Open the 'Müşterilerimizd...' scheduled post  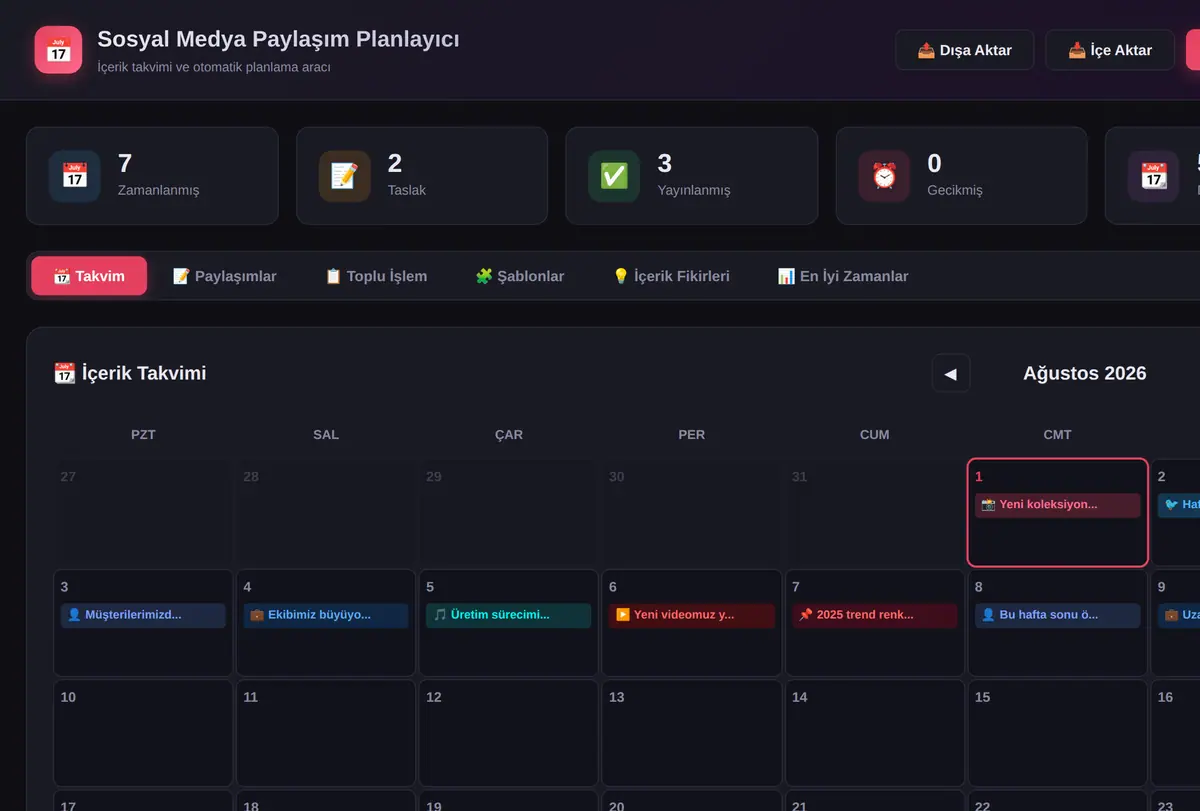click(x=143, y=615)
